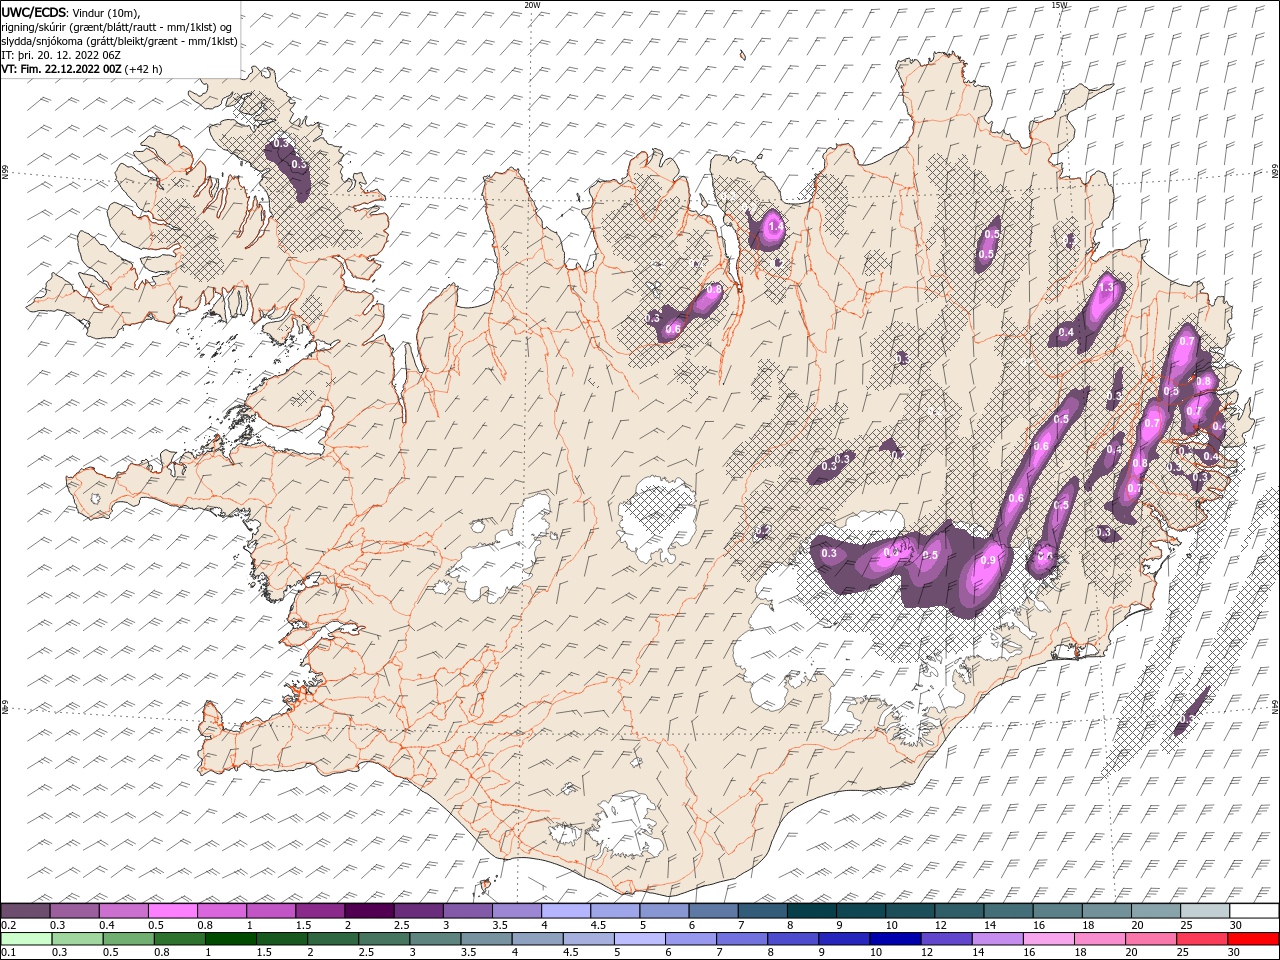Pick the lilac swatch above 14 in lower scale
This screenshot has width=1280, height=960.
(998, 939)
